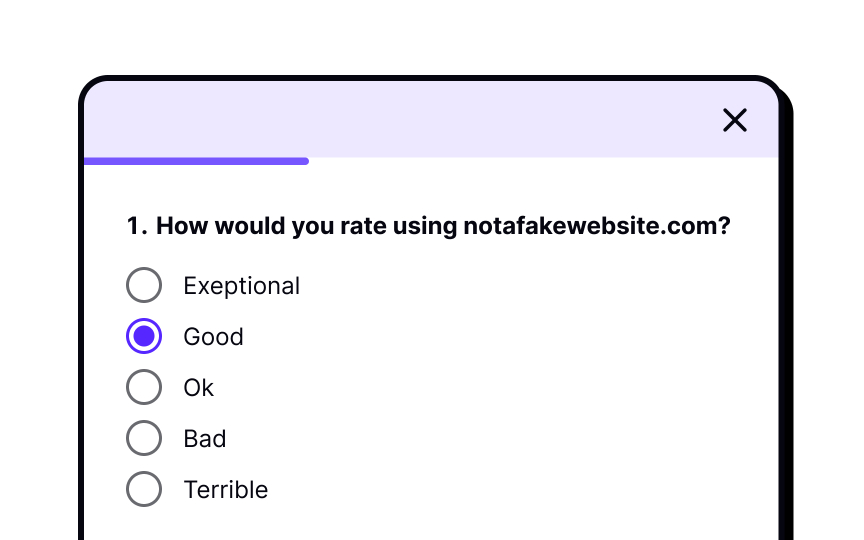
Task: Click the question number "1."
Action: tap(137, 226)
